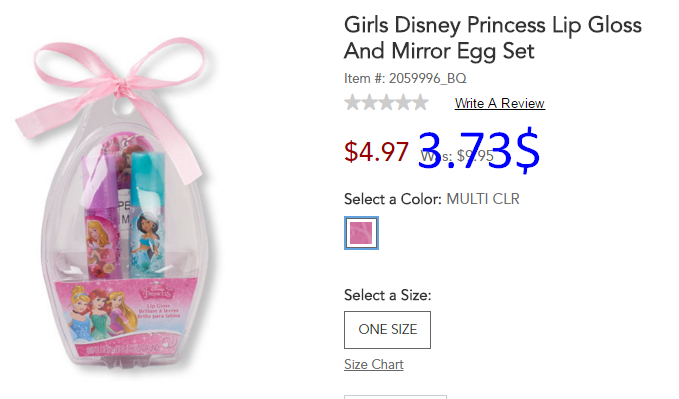This screenshot has height=399, width=679.
Task: Click the Select a Size label
Action: tap(388, 295)
